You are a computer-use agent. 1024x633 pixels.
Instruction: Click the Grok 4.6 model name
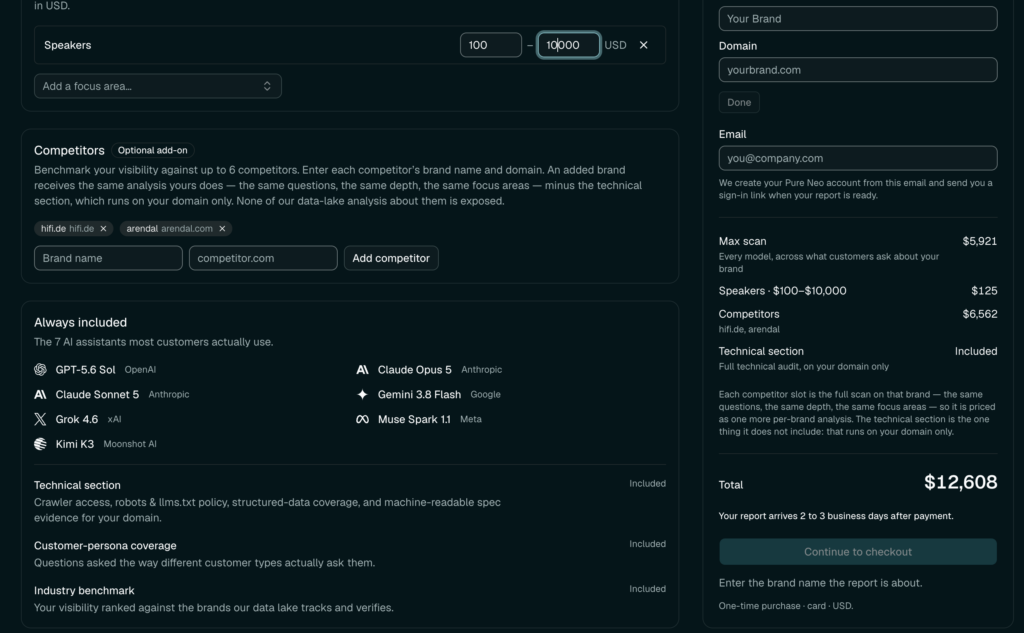(76, 419)
